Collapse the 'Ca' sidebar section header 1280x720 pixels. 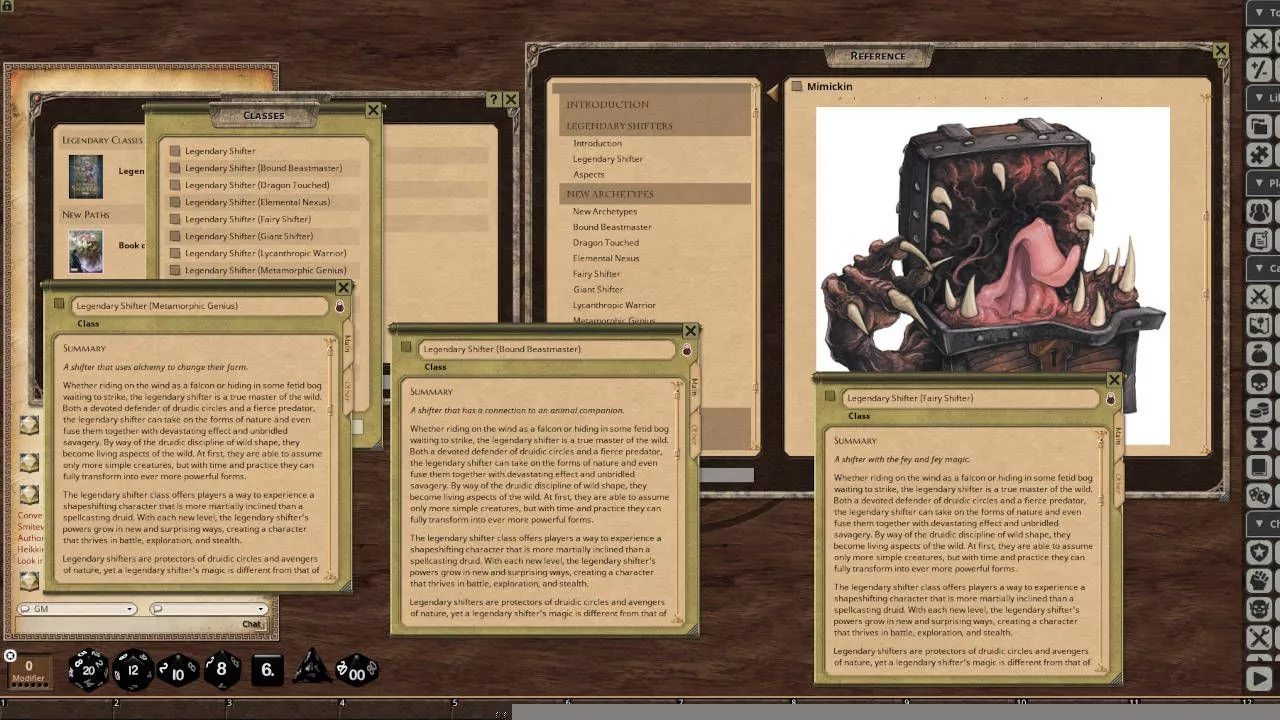[x=1262, y=268]
